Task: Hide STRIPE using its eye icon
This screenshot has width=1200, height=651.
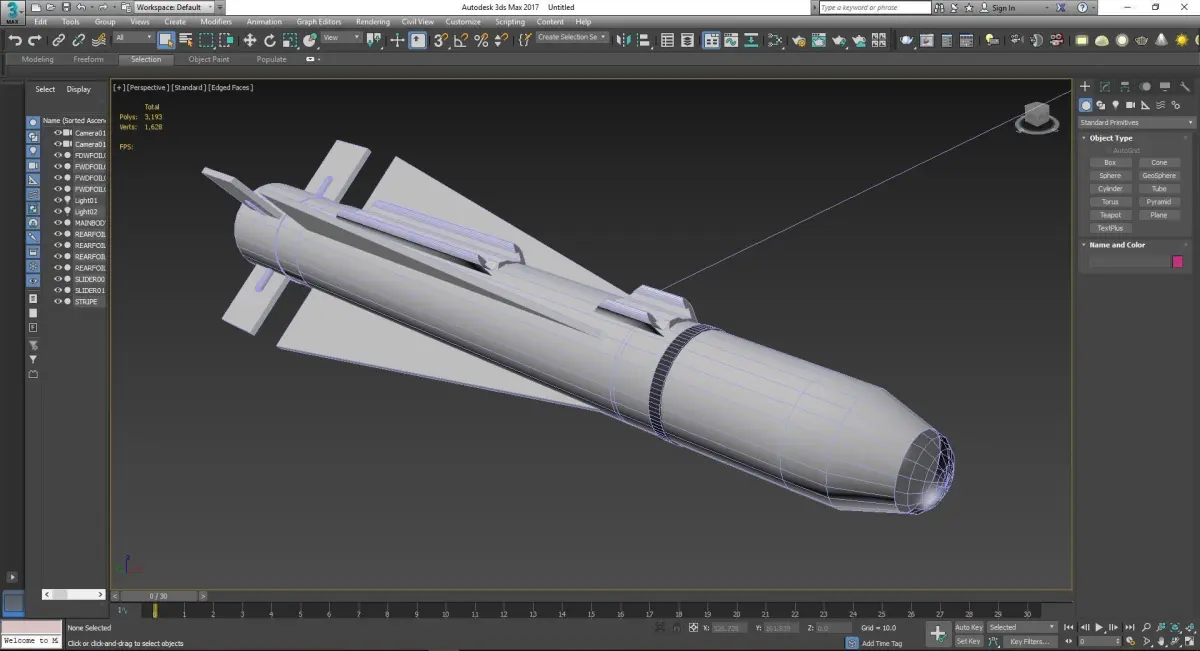Action: pyautogui.click(x=57, y=301)
